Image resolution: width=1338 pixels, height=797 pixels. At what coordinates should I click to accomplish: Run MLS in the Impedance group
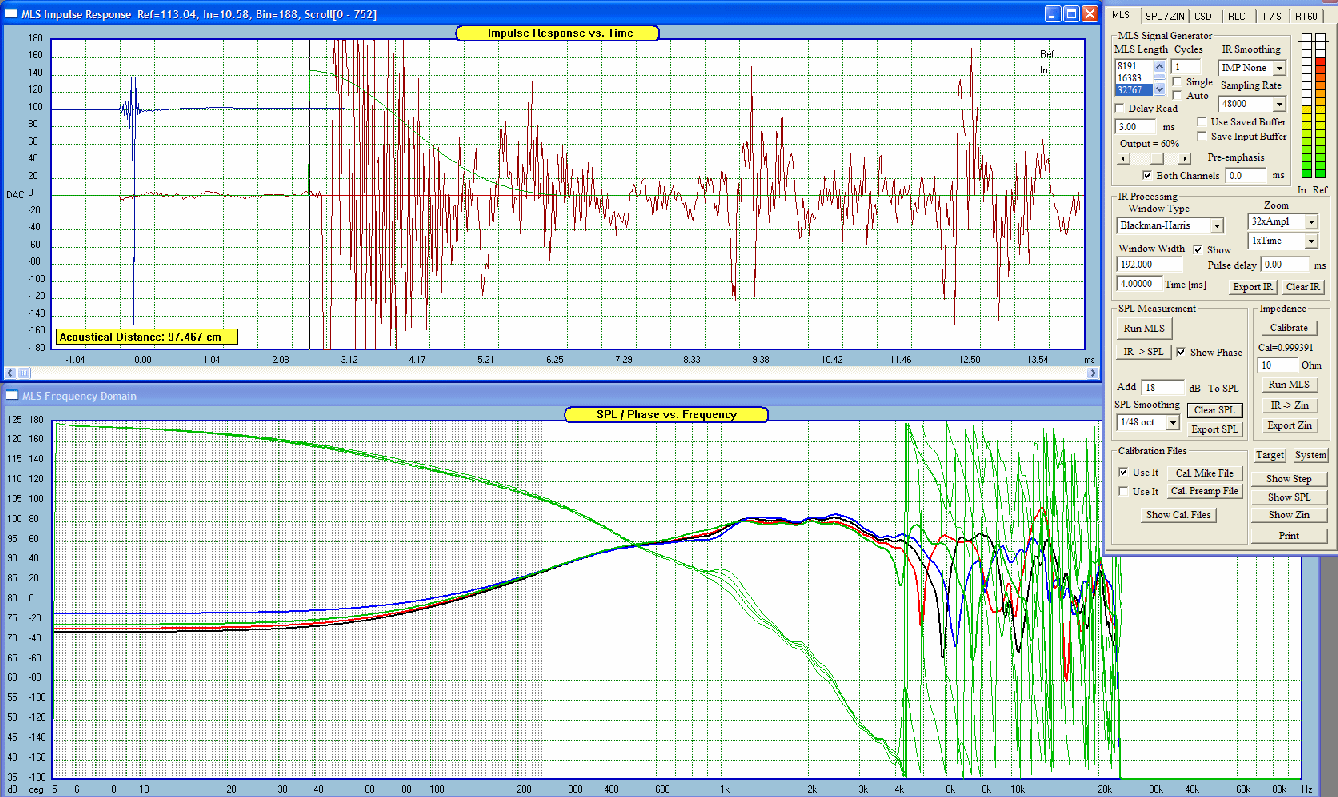tap(1288, 385)
